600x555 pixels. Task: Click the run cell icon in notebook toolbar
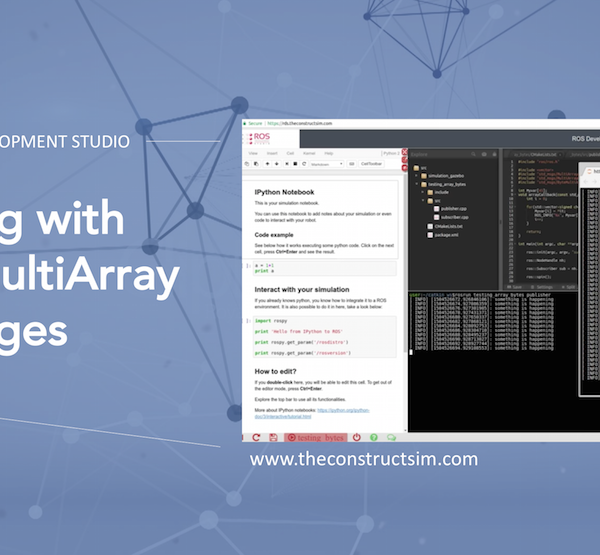287,164
